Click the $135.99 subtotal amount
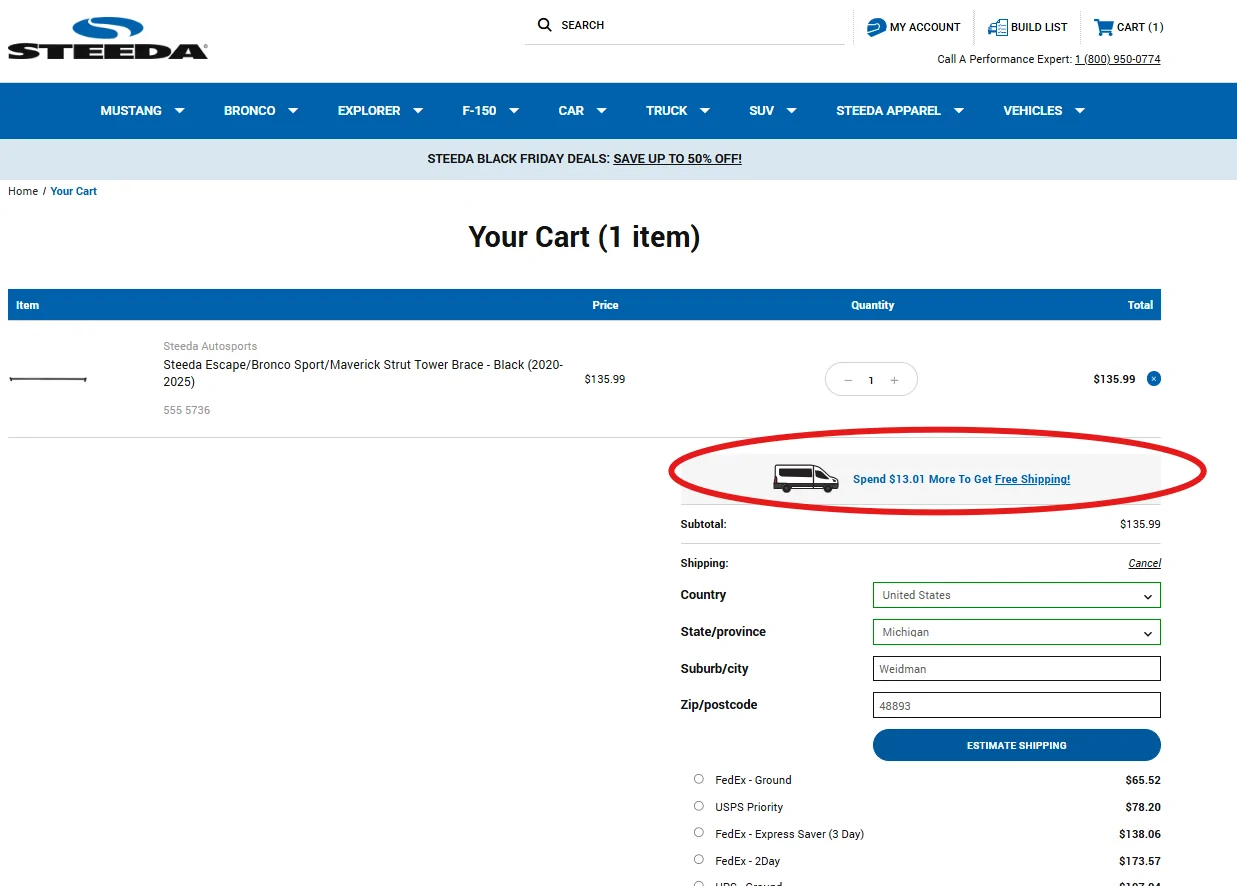This screenshot has width=1237, height=886. click(x=1140, y=524)
